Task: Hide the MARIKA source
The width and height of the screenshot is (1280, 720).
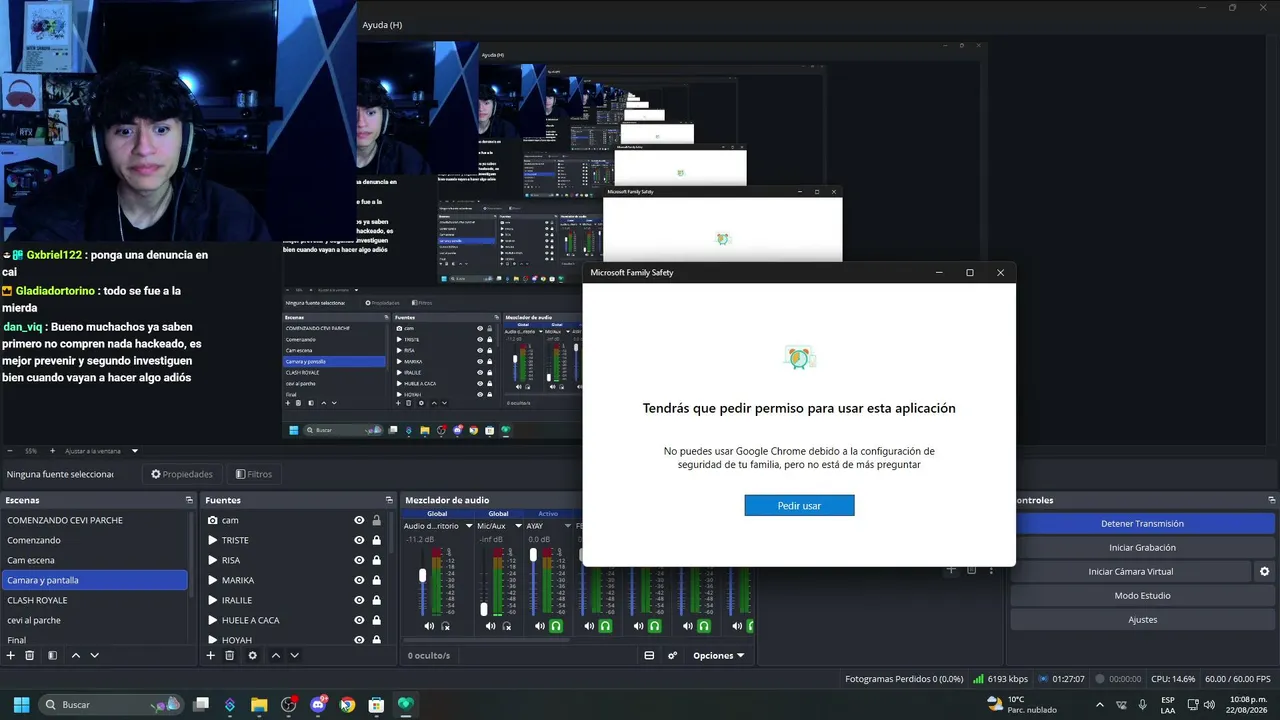Action: (359, 580)
